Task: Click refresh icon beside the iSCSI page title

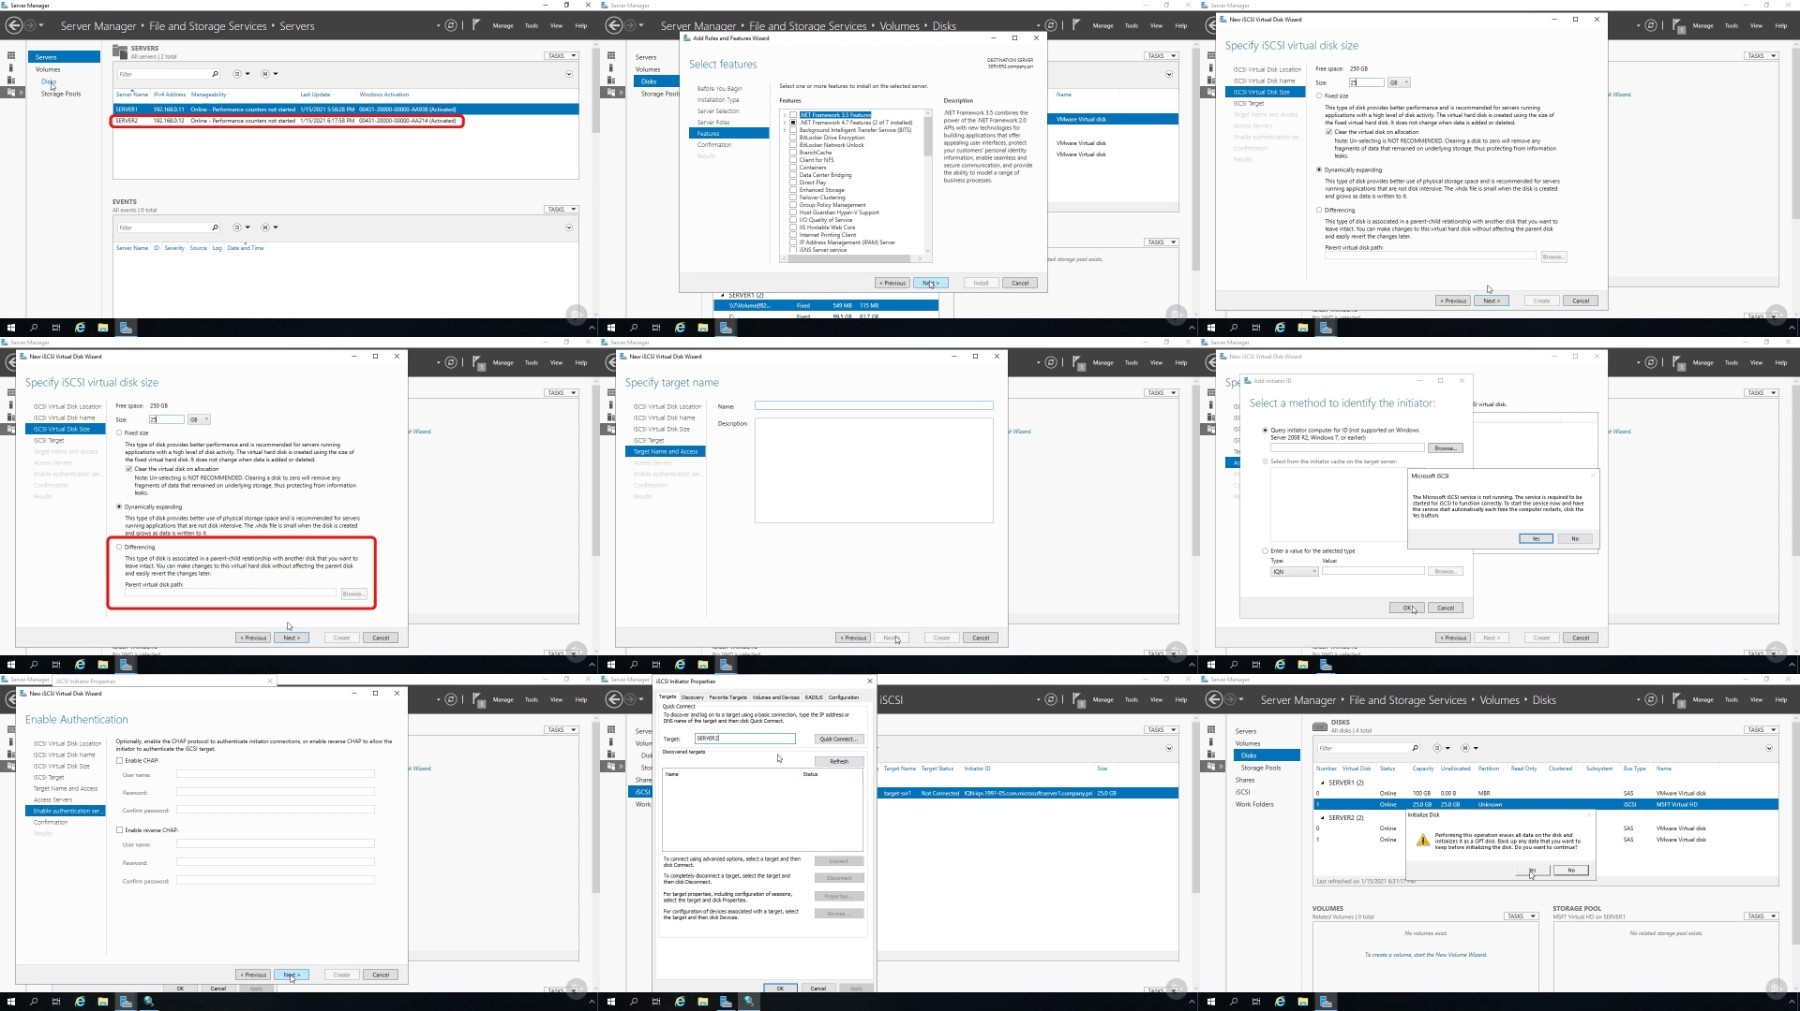Action: pyautogui.click(x=1051, y=699)
